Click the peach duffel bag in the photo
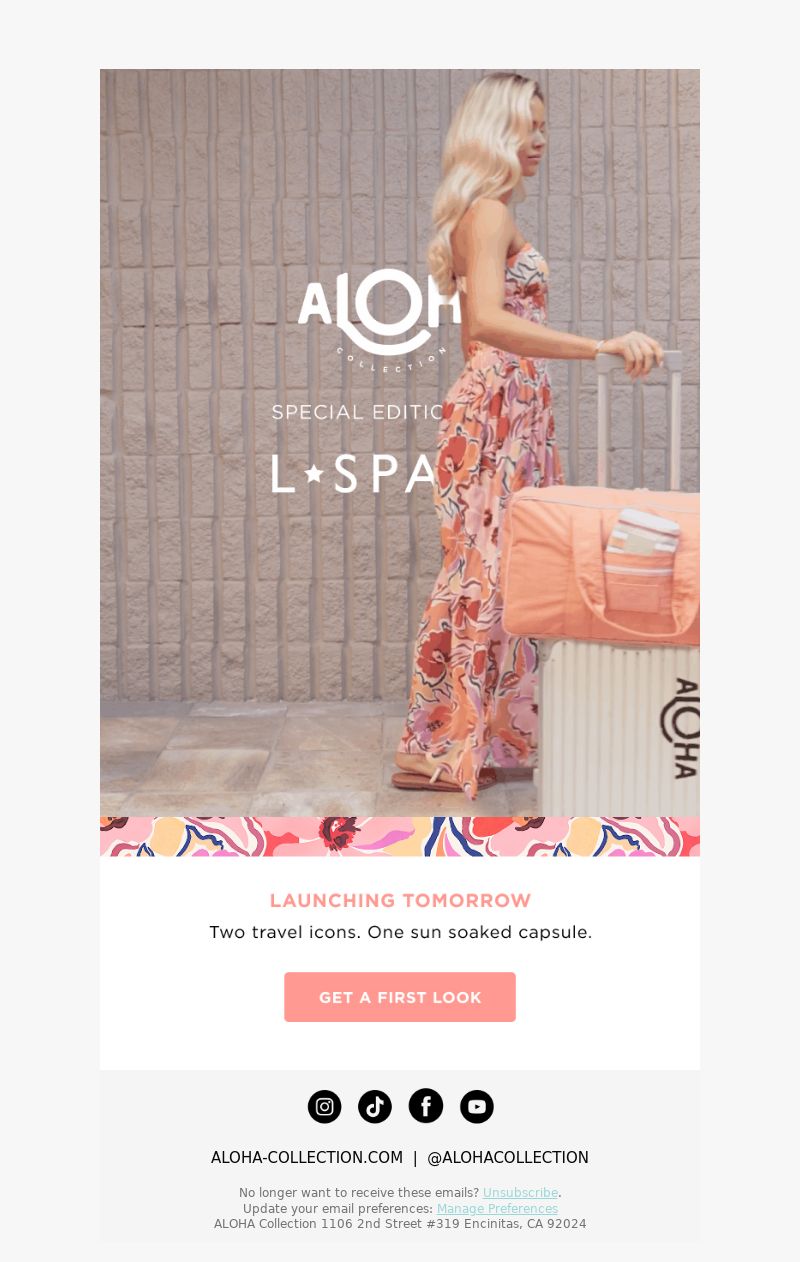 tap(600, 565)
